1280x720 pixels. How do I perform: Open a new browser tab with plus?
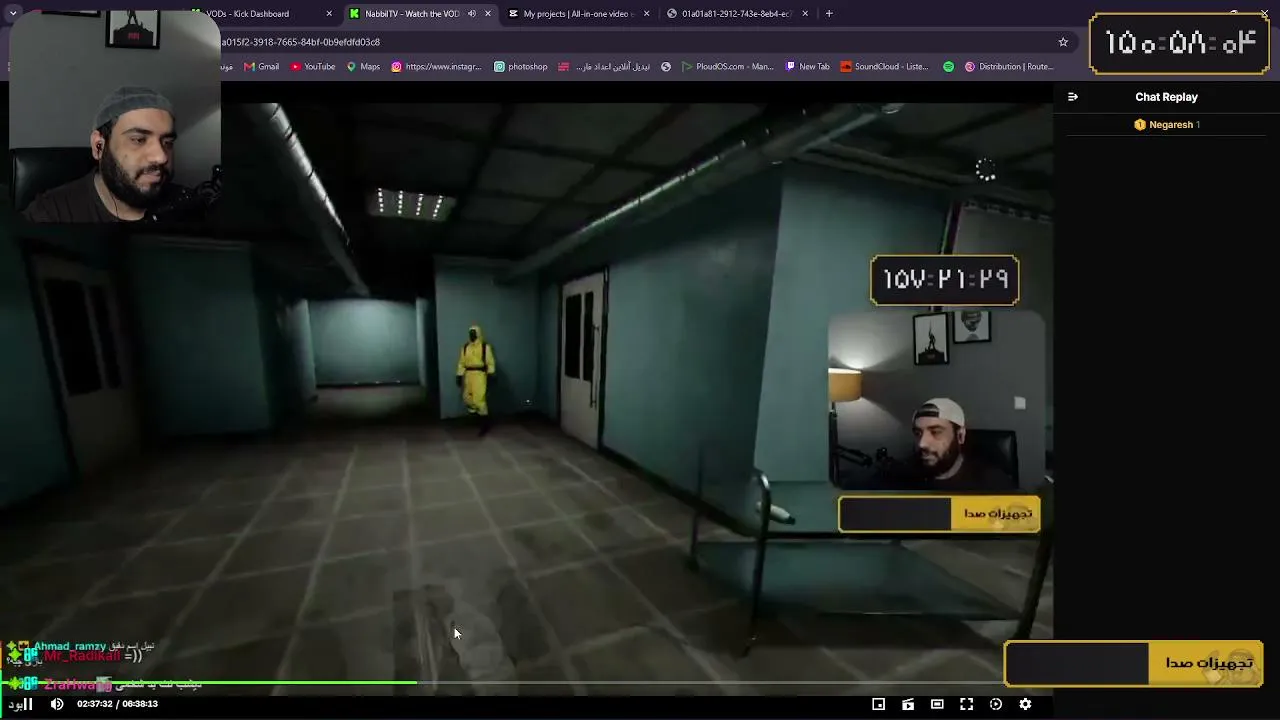[x=829, y=14]
